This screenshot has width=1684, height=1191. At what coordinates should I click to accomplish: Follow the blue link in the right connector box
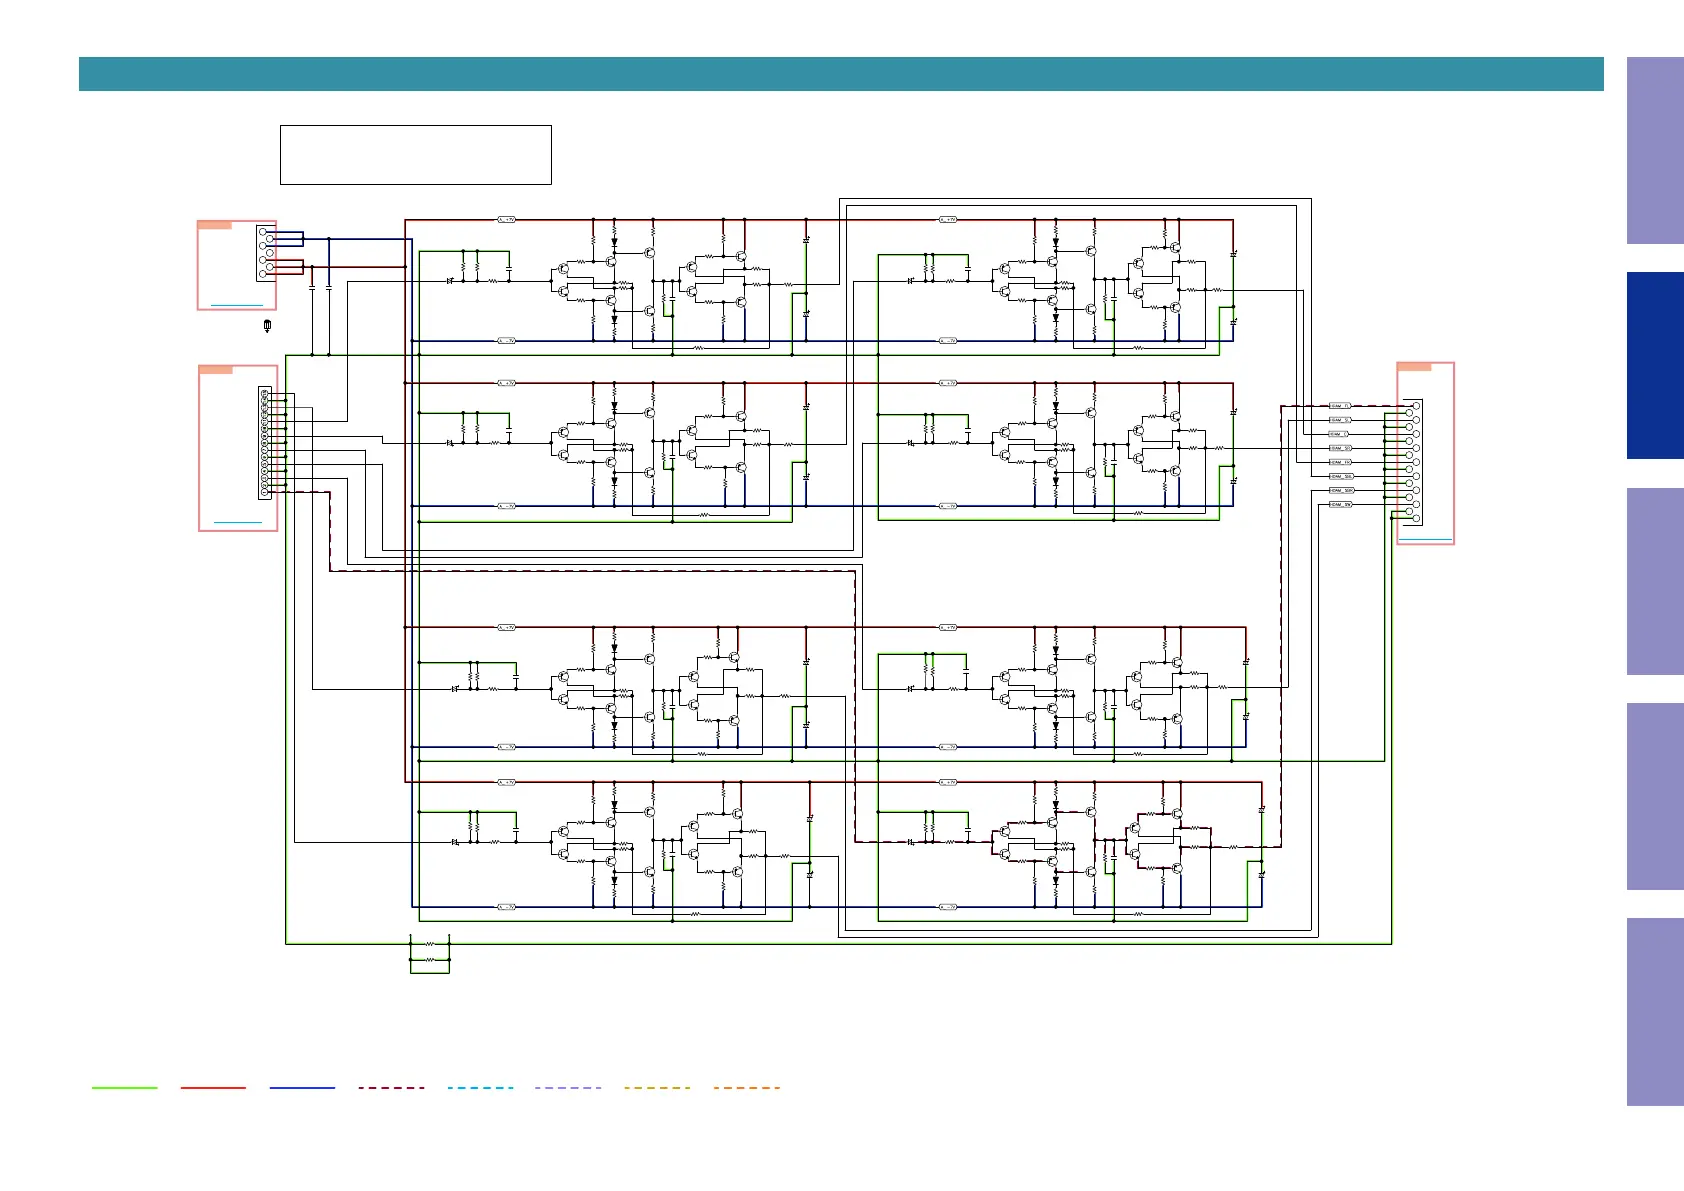[1425, 539]
